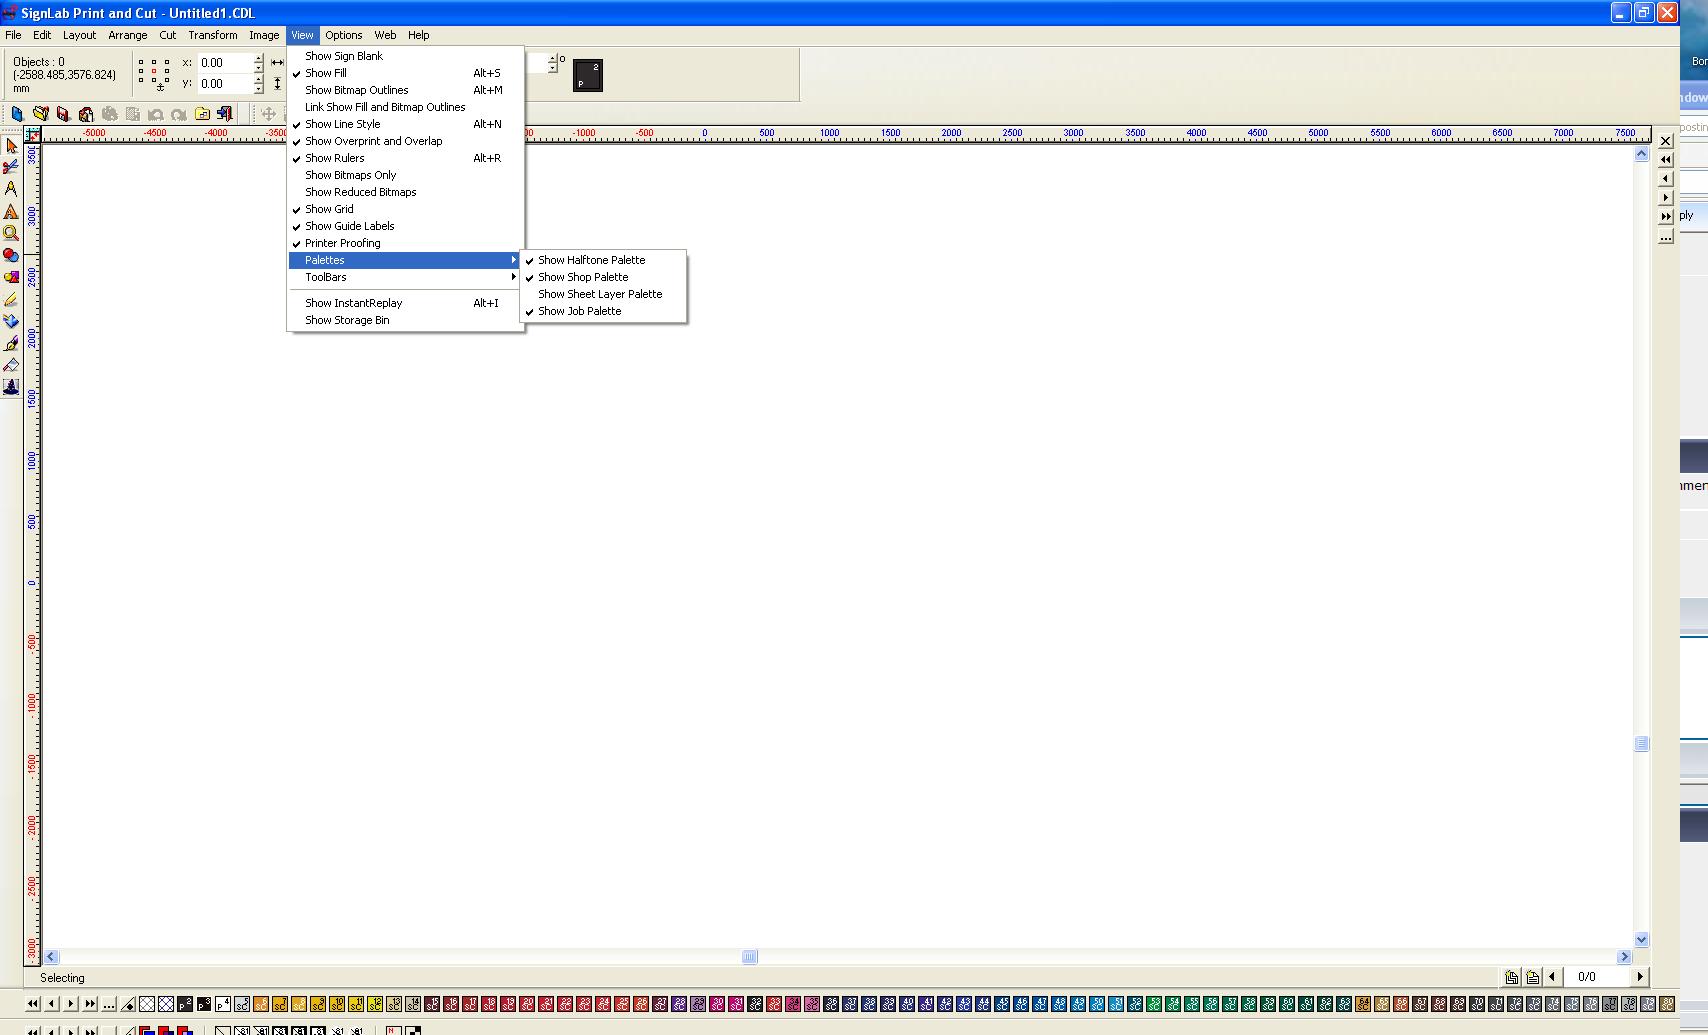Uncheck Show Halftone Palette
1708x1035 pixels.
591,260
